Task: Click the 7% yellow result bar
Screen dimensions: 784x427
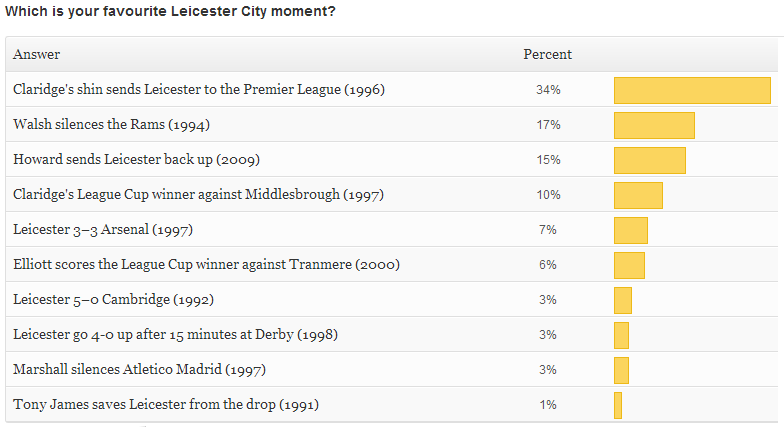Action: pos(631,230)
